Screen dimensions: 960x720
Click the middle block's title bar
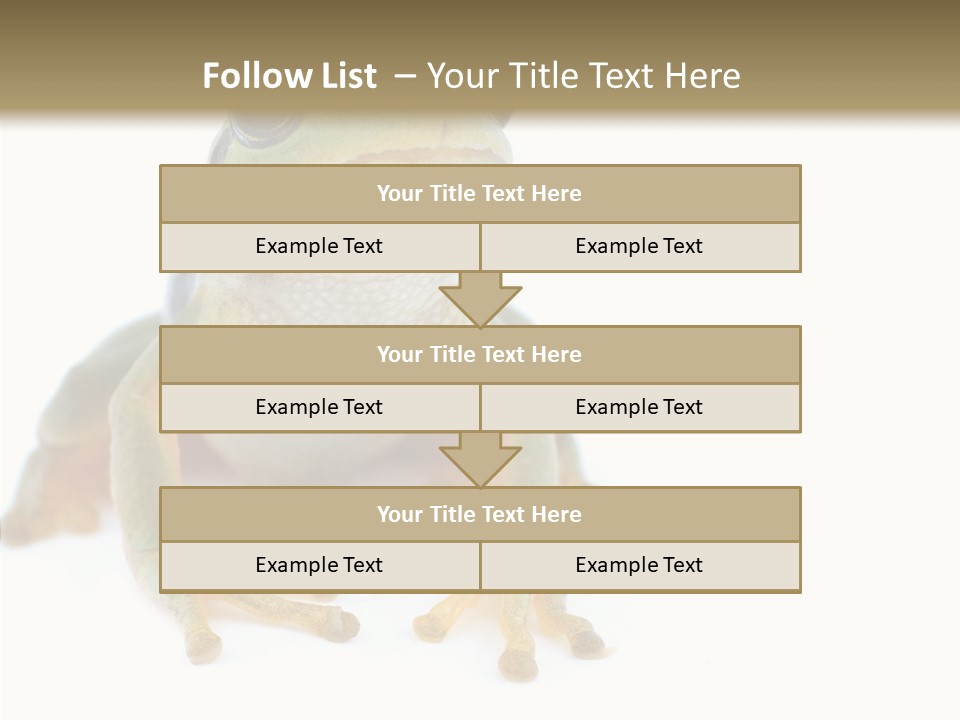(x=481, y=354)
